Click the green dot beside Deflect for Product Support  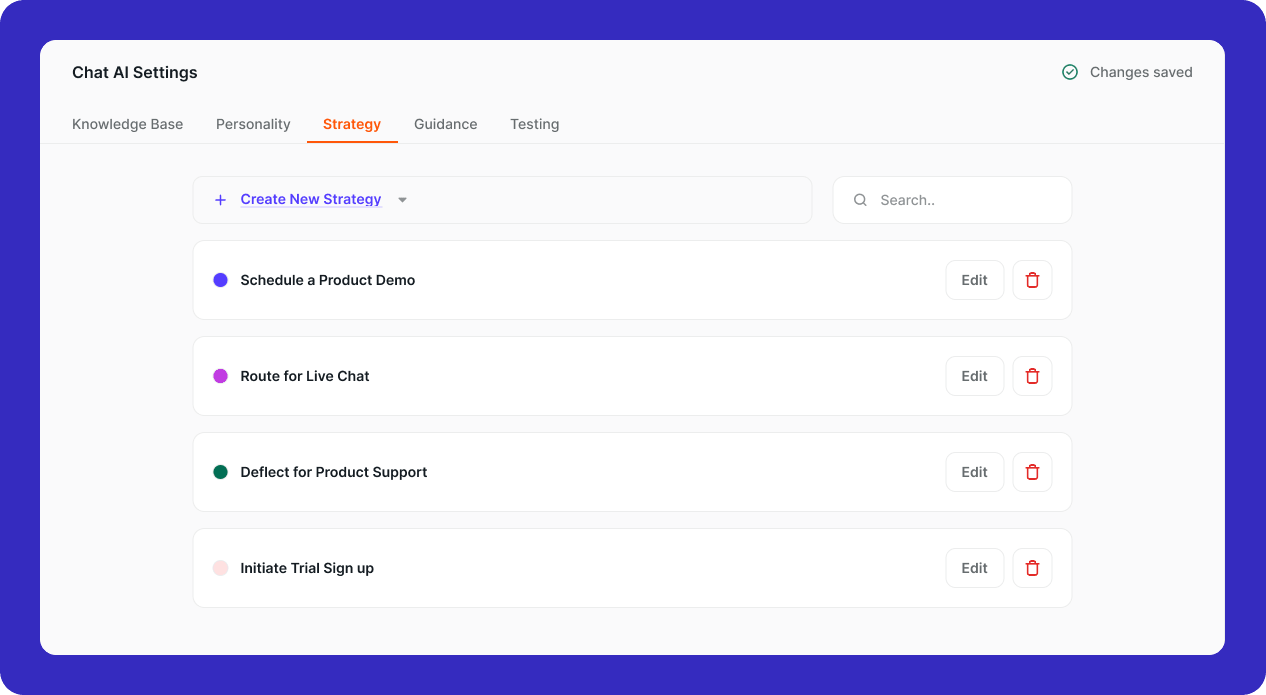(220, 472)
